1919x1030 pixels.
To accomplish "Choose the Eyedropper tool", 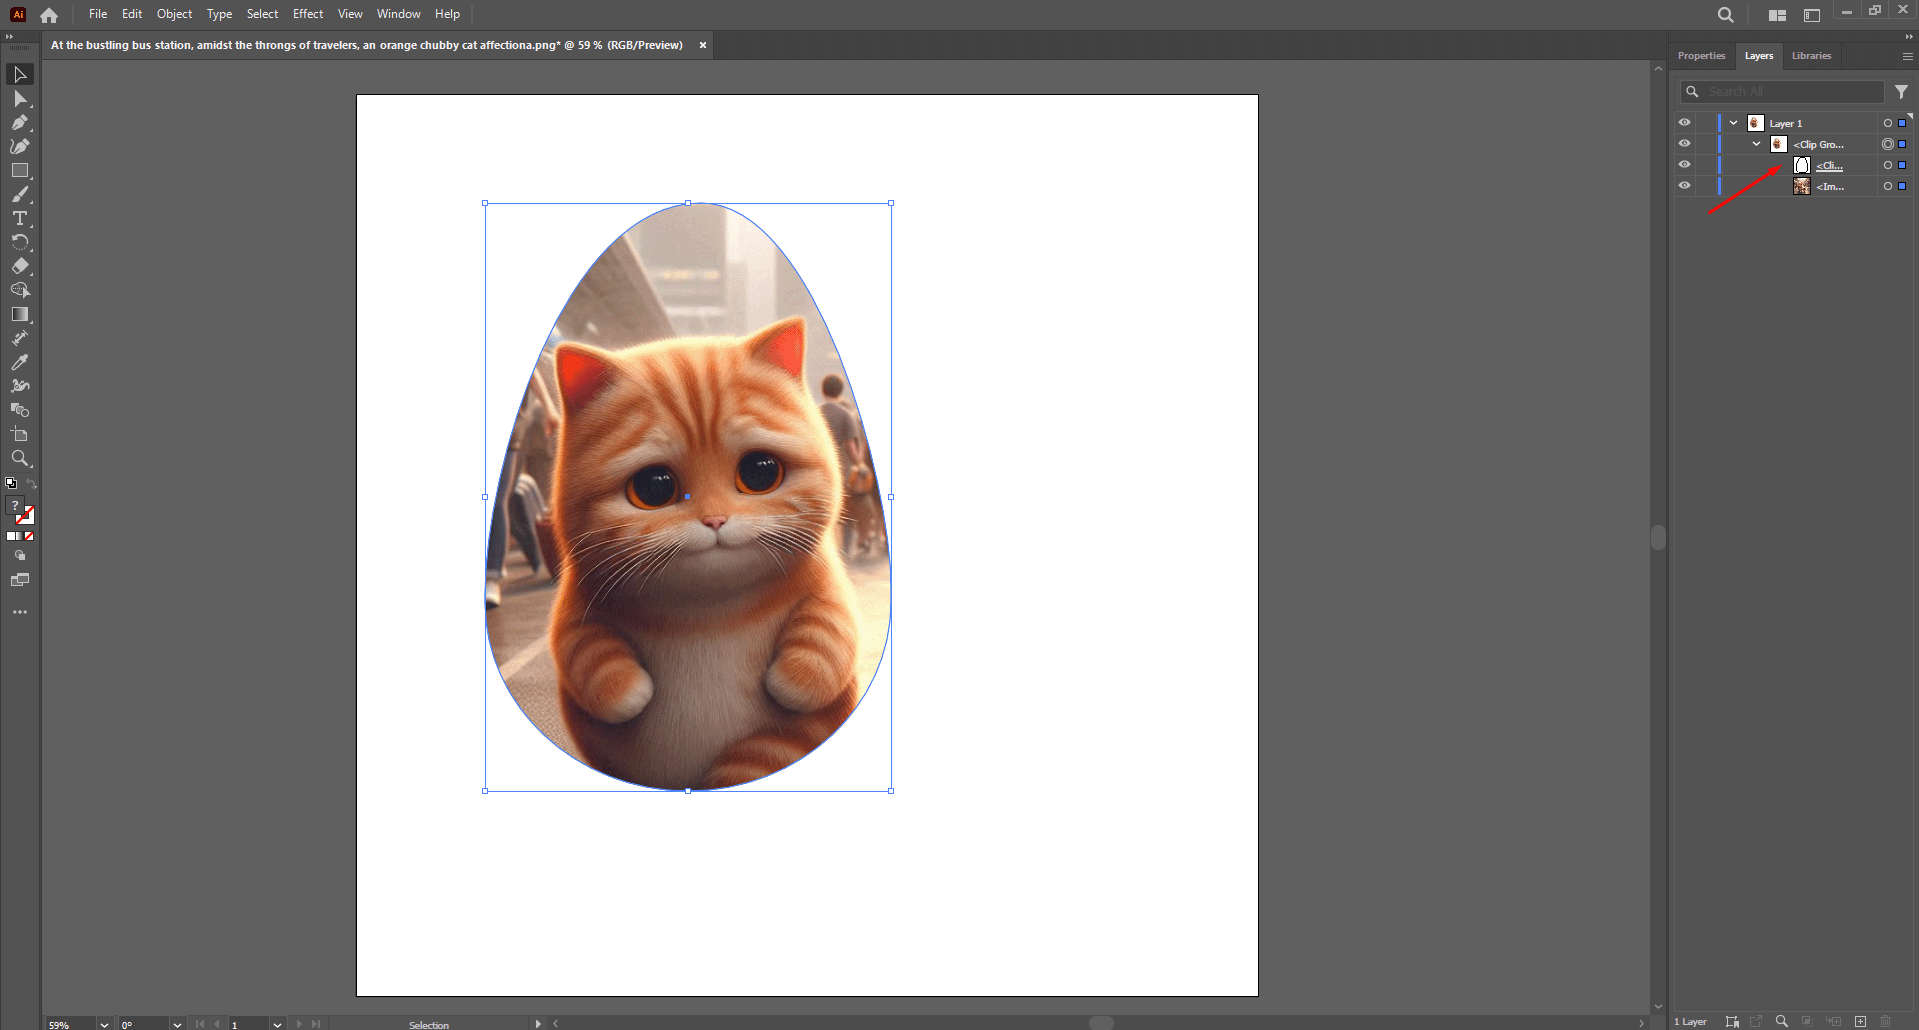I will (x=20, y=361).
